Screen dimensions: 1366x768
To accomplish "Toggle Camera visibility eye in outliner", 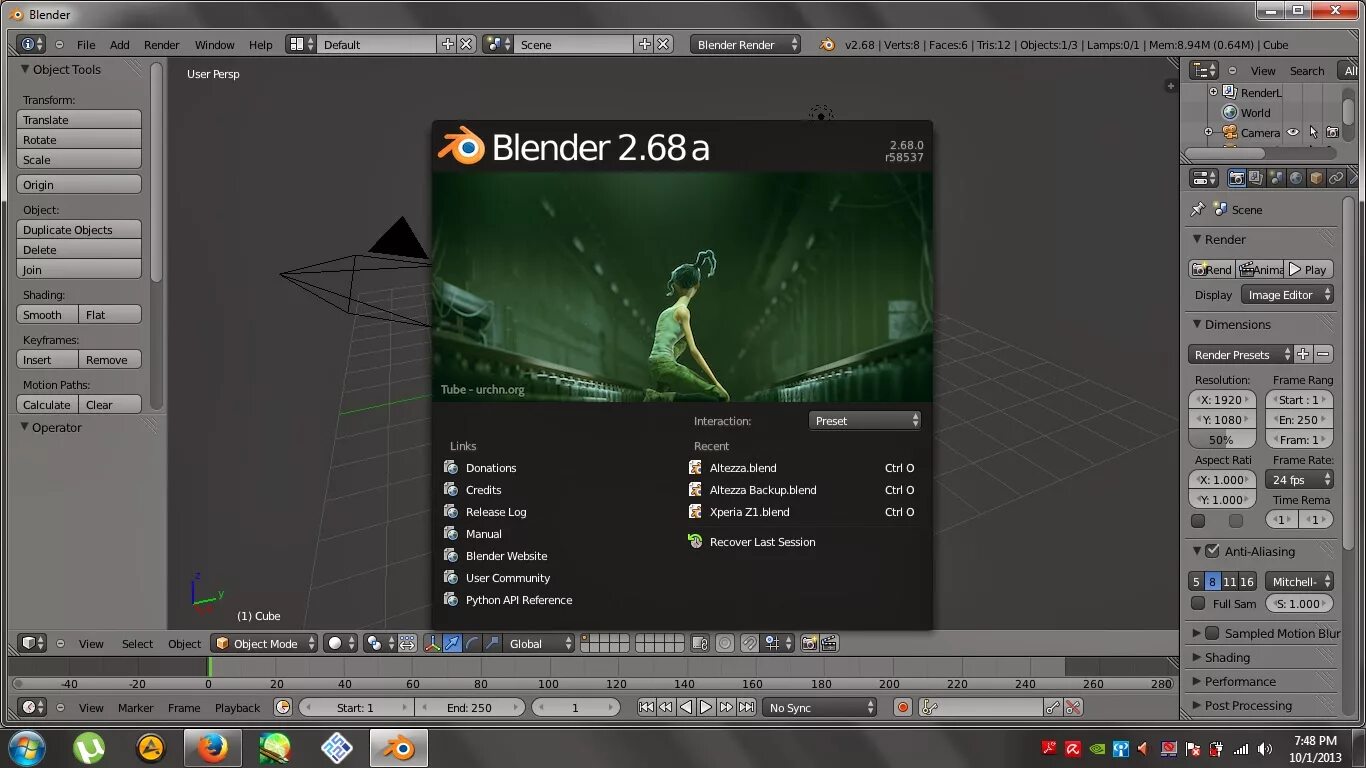I will pos(1293,132).
